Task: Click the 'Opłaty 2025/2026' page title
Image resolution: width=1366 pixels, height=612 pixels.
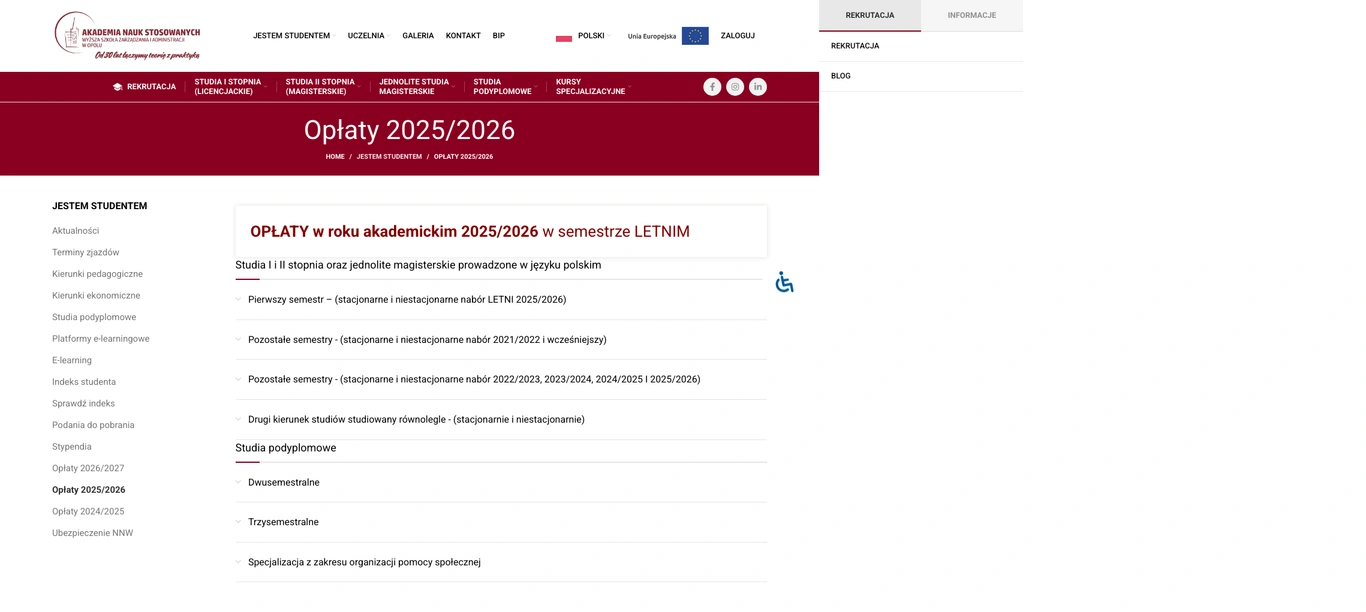Action: point(409,130)
